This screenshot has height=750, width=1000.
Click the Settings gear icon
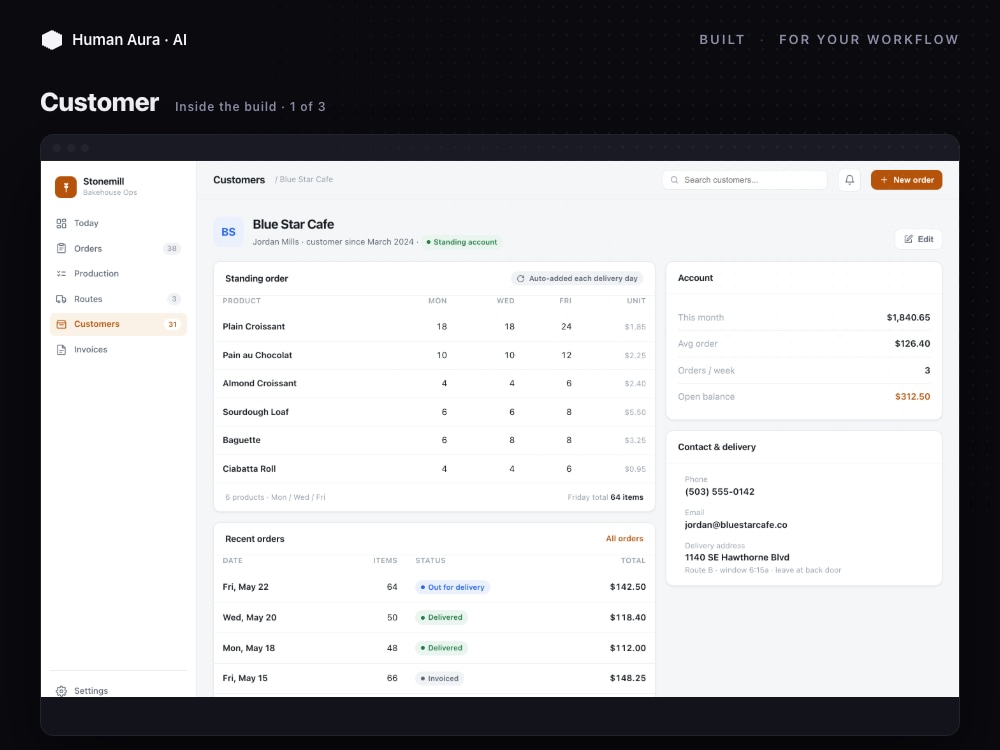[61, 691]
